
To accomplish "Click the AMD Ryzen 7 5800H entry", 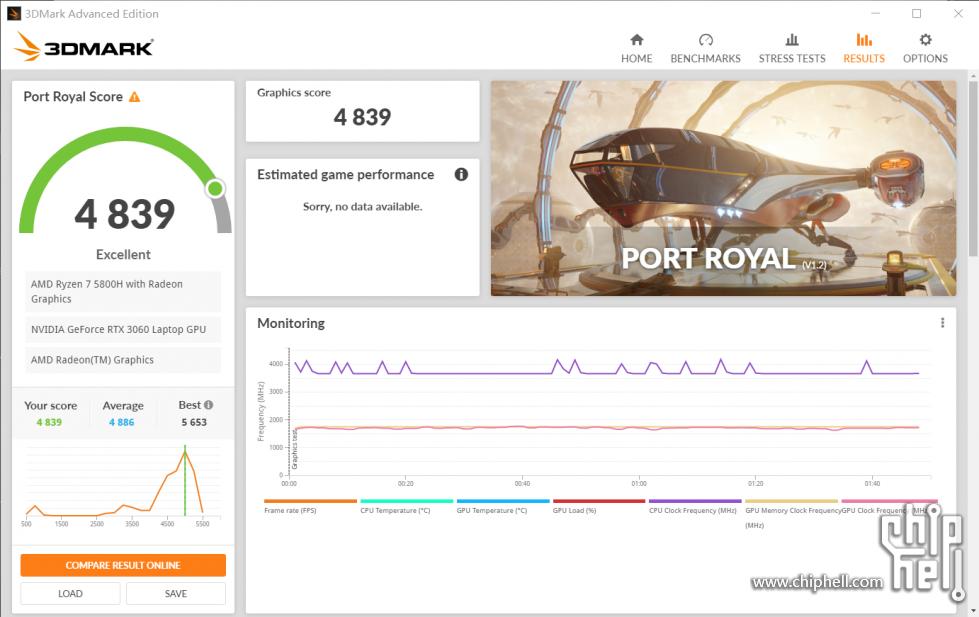I will tap(123, 291).
